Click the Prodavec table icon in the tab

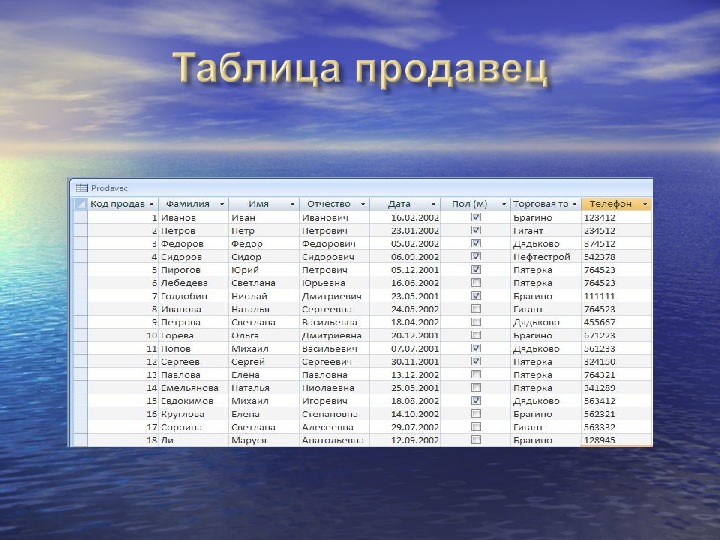[x=82, y=188]
